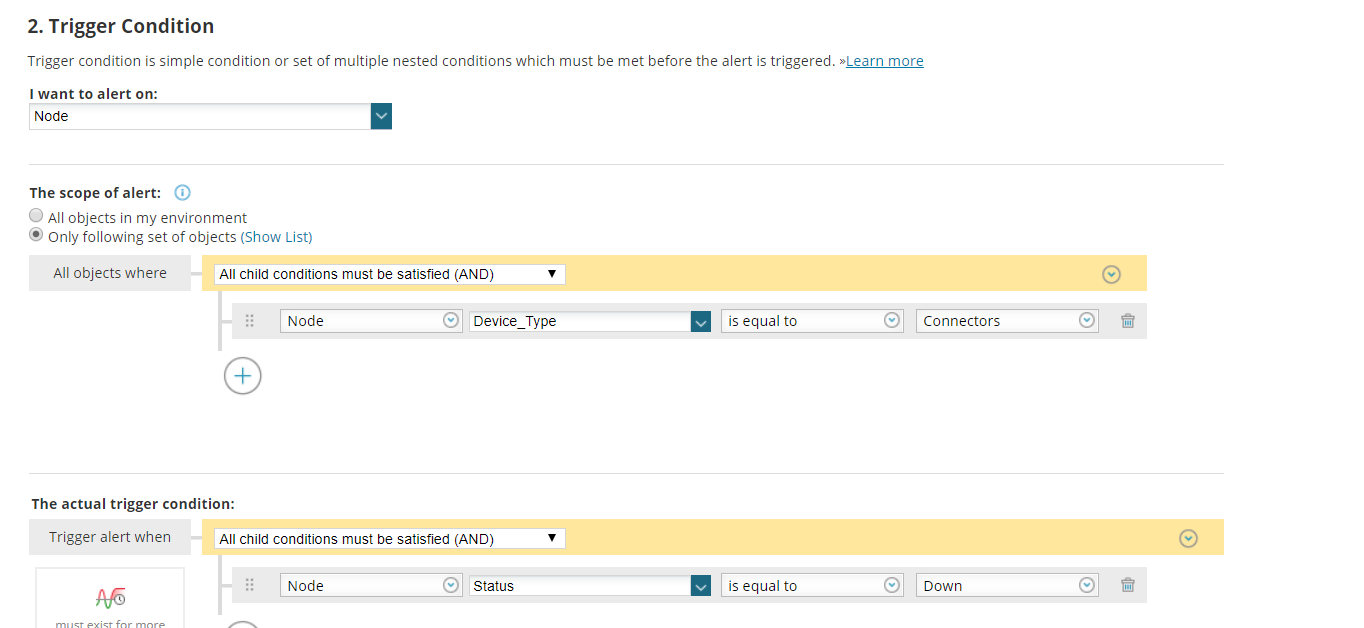
Task: Open the Down value dropdown
Action: click(x=1007, y=586)
